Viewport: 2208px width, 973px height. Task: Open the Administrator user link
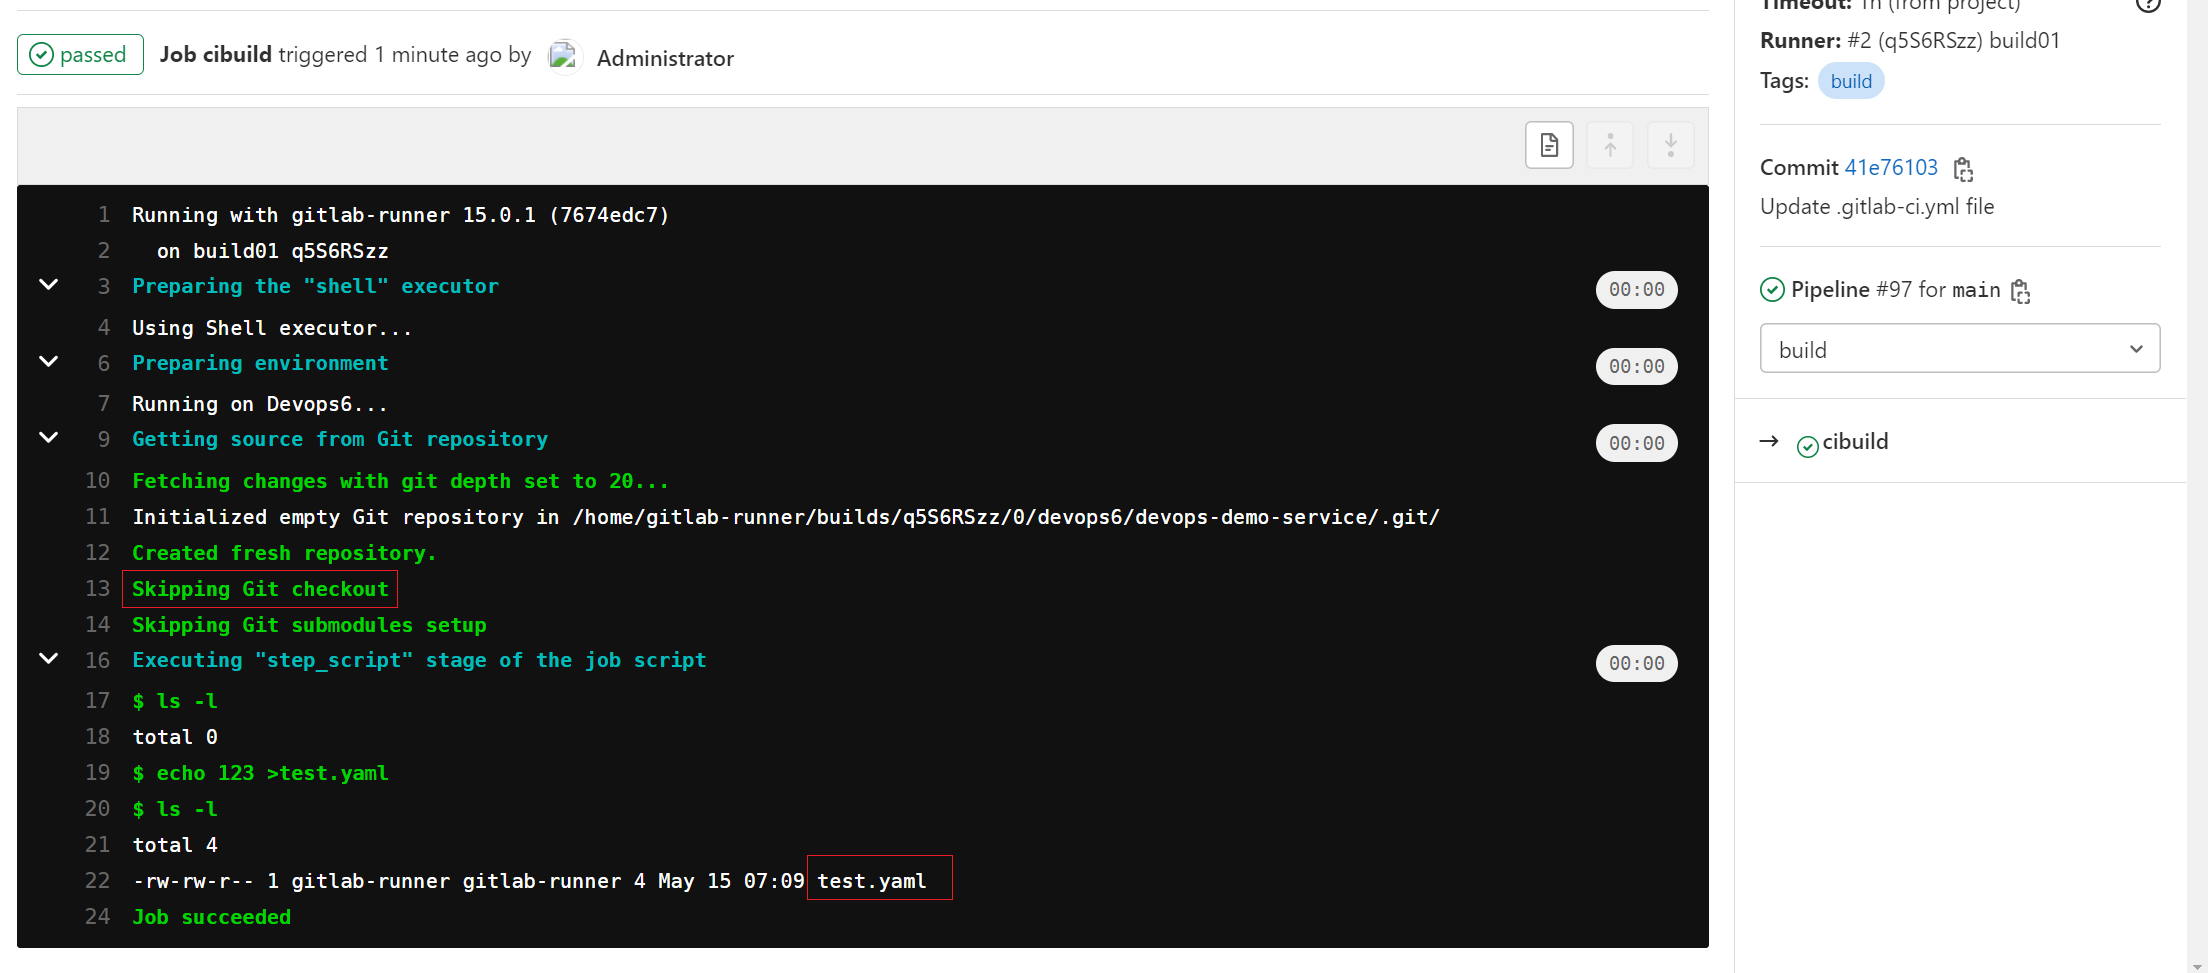[665, 58]
